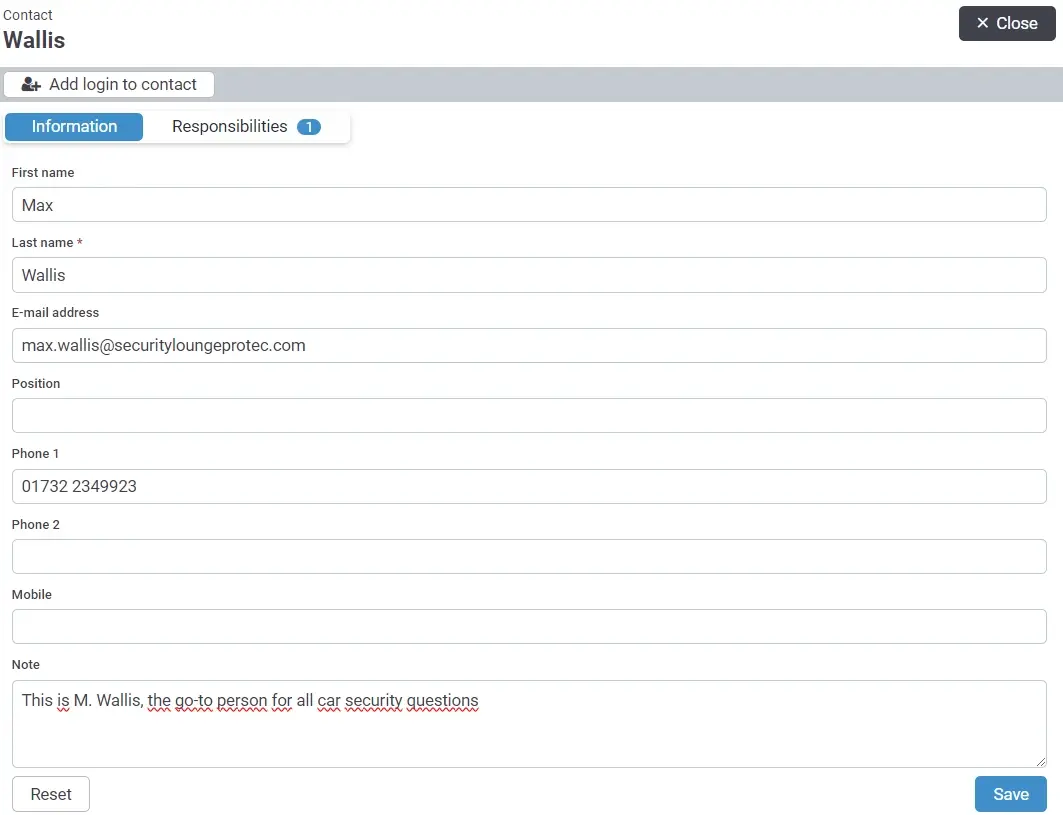Click the Mobile number field
Screen dimensions: 1063x815
[528, 626]
